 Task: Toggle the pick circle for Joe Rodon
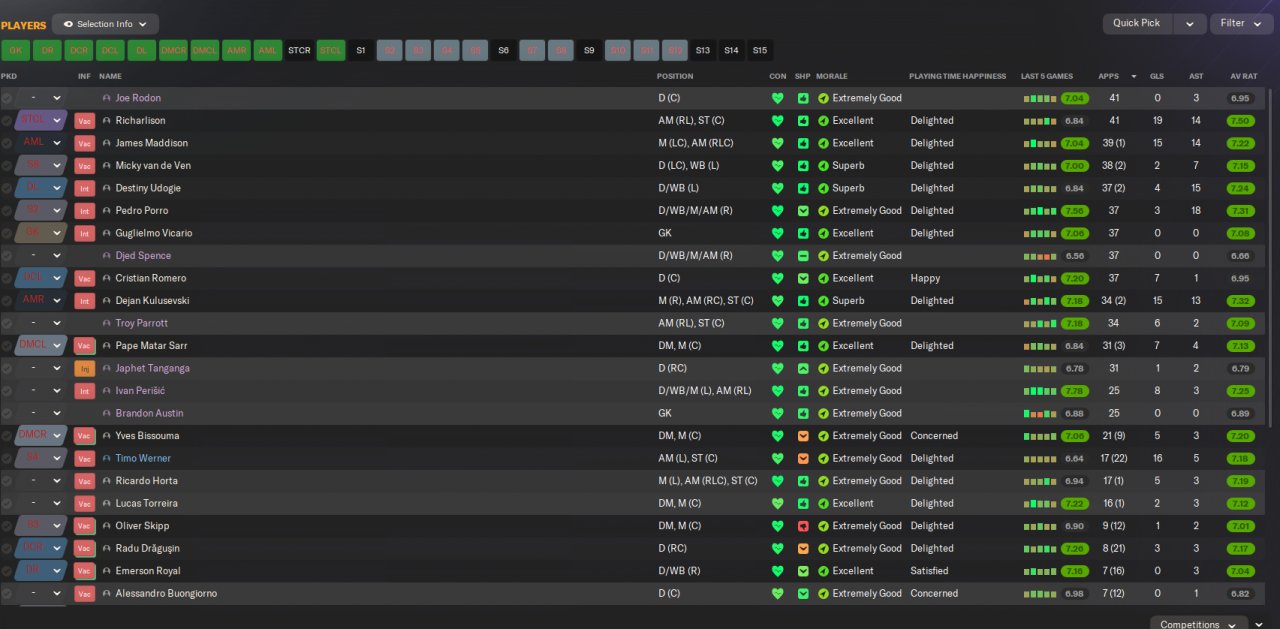(7, 98)
